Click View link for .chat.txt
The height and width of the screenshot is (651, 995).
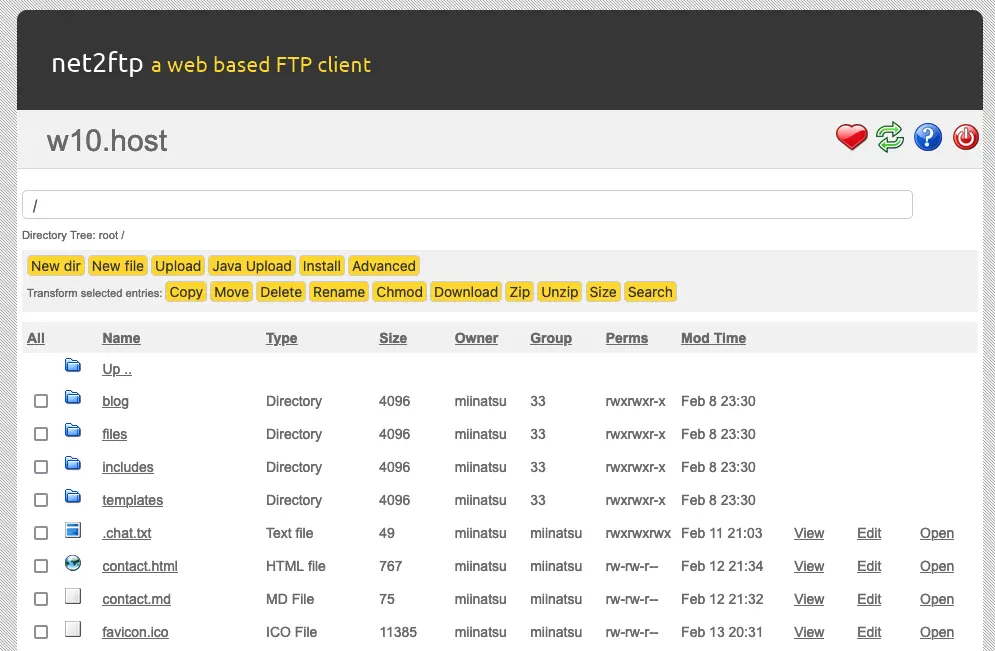tap(809, 533)
